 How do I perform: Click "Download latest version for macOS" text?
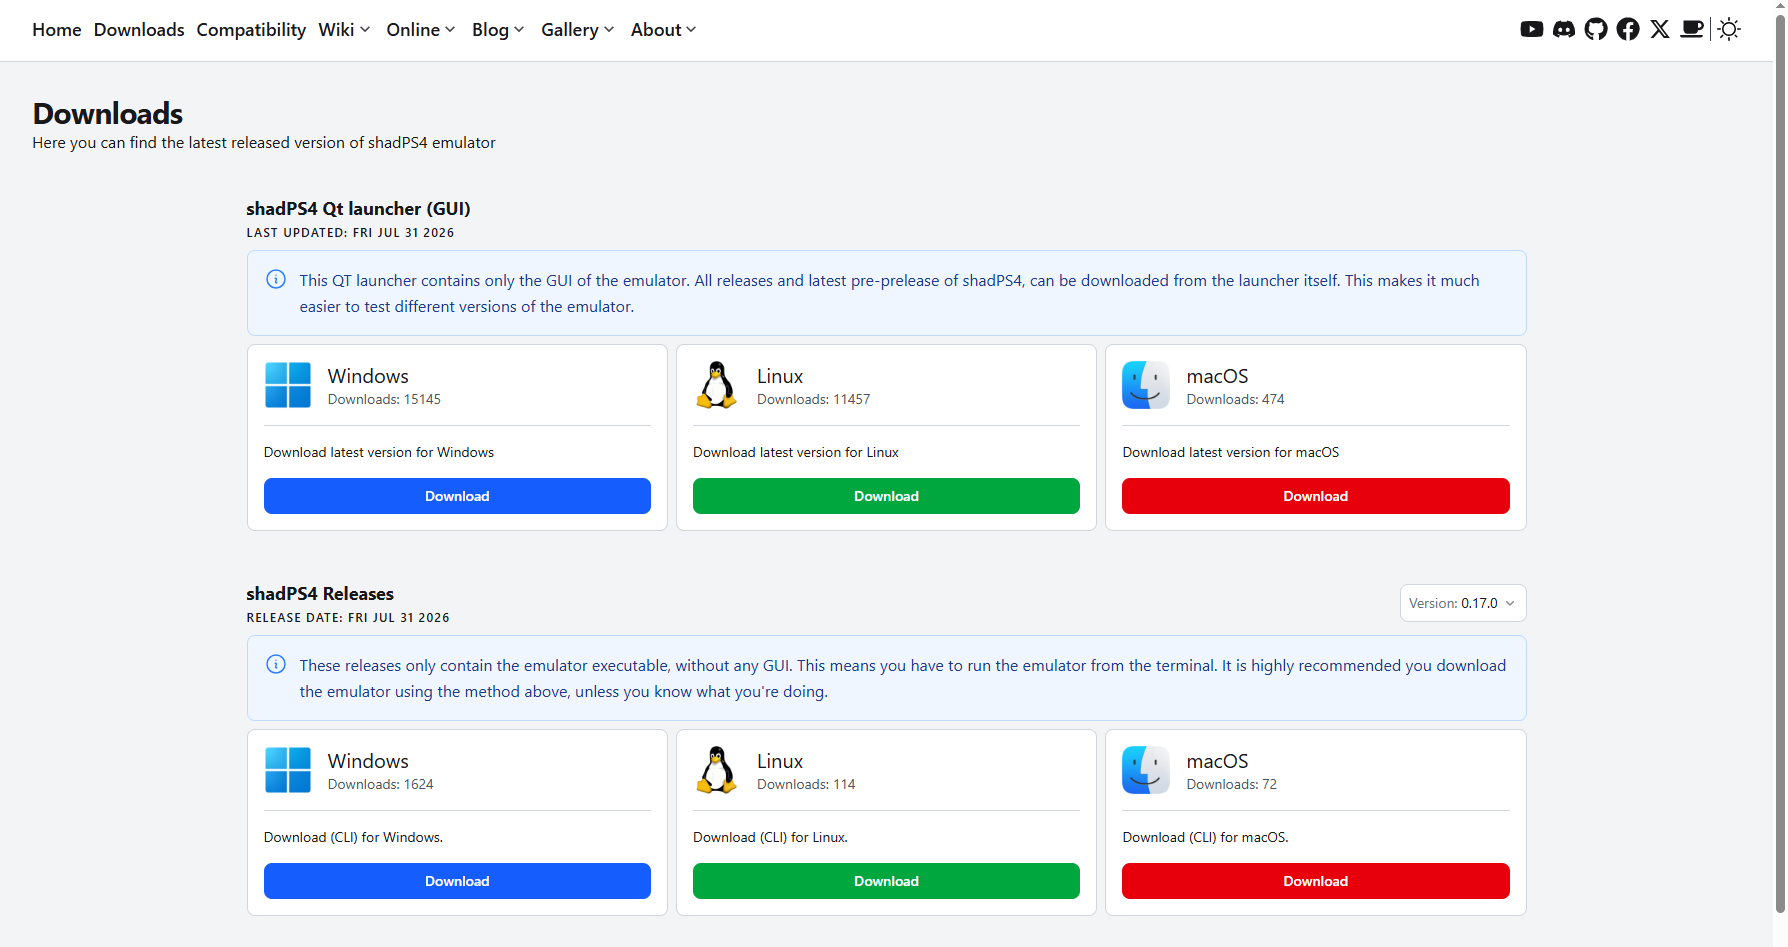[1231, 453]
